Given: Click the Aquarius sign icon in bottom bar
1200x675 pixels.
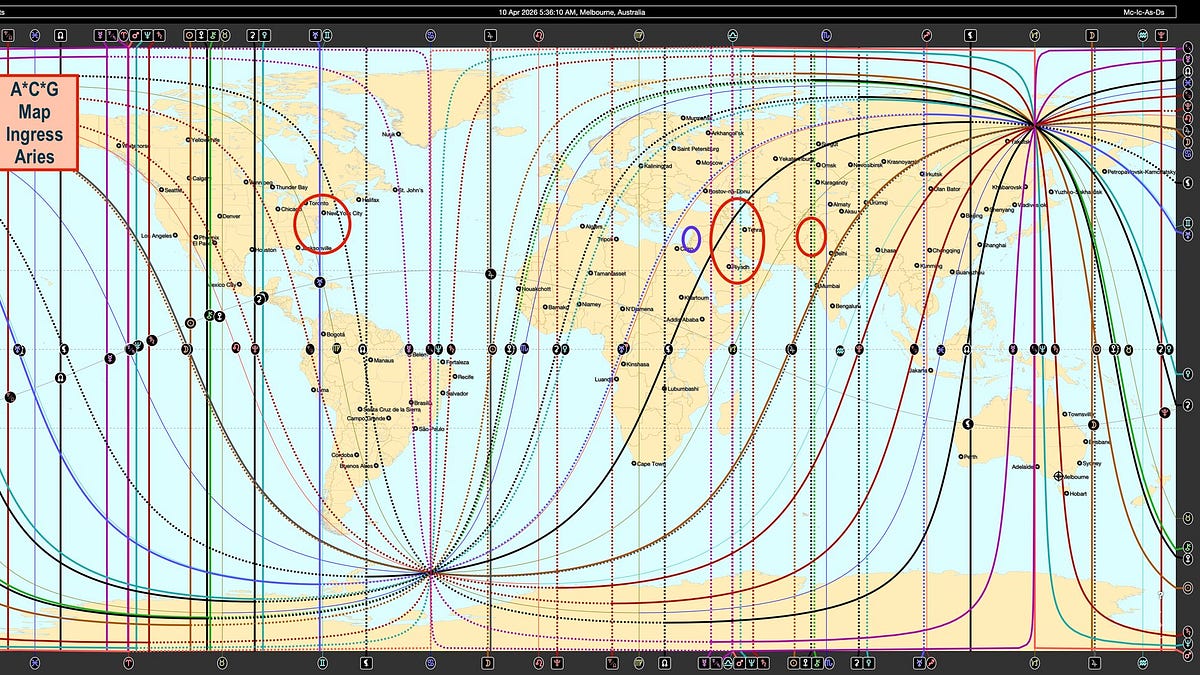Looking at the screenshot, I should click(1142, 662).
